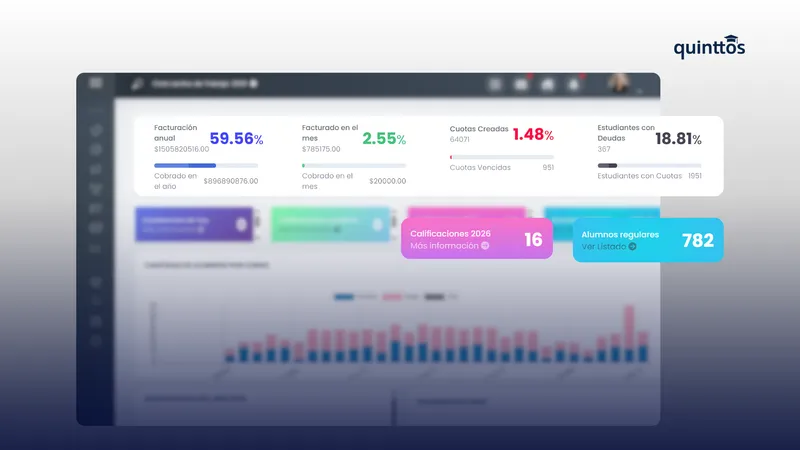Image resolution: width=800 pixels, height=450 pixels.
Task: Open Más información link on Calificaciones card
Action: tap(449, 246)
